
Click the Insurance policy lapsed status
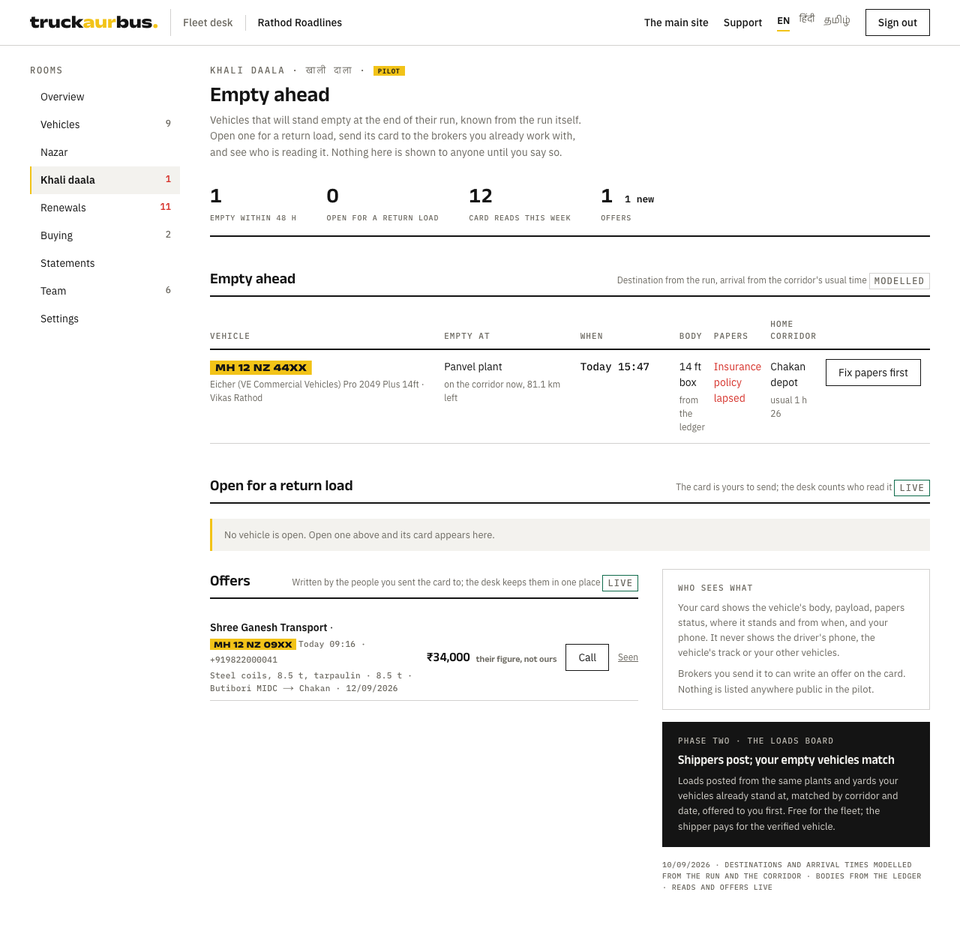click(737, 382)
